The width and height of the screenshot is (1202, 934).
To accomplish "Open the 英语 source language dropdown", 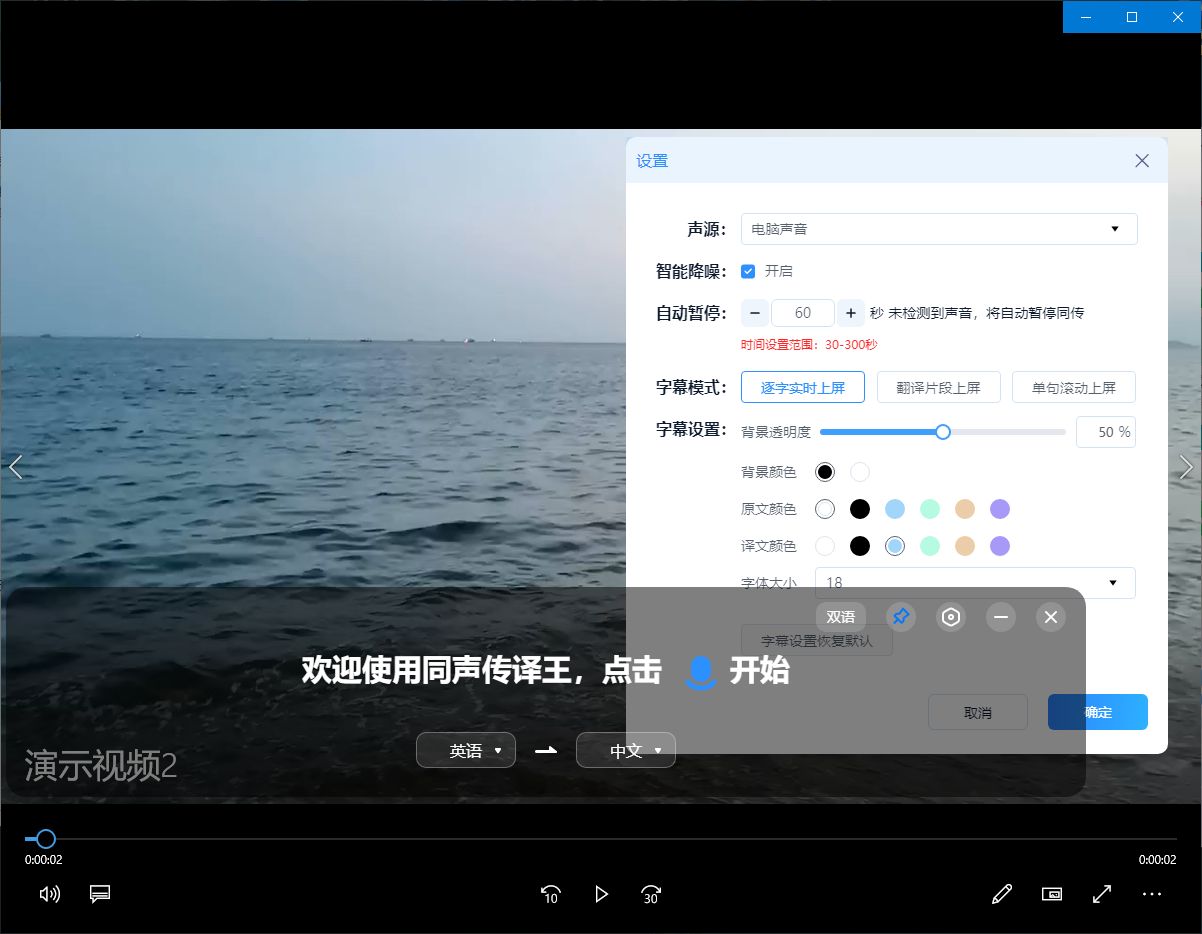I will point(466,750).
